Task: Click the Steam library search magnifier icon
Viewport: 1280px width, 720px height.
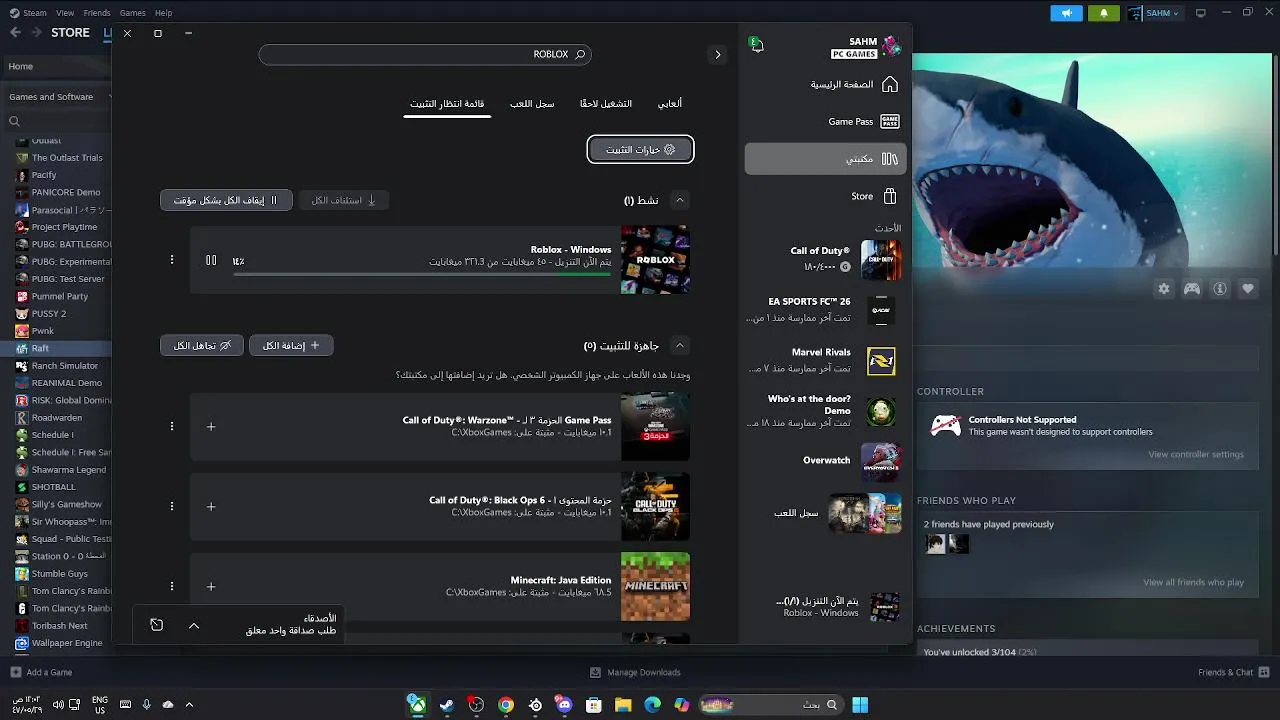Action: (x=14, y=121)
